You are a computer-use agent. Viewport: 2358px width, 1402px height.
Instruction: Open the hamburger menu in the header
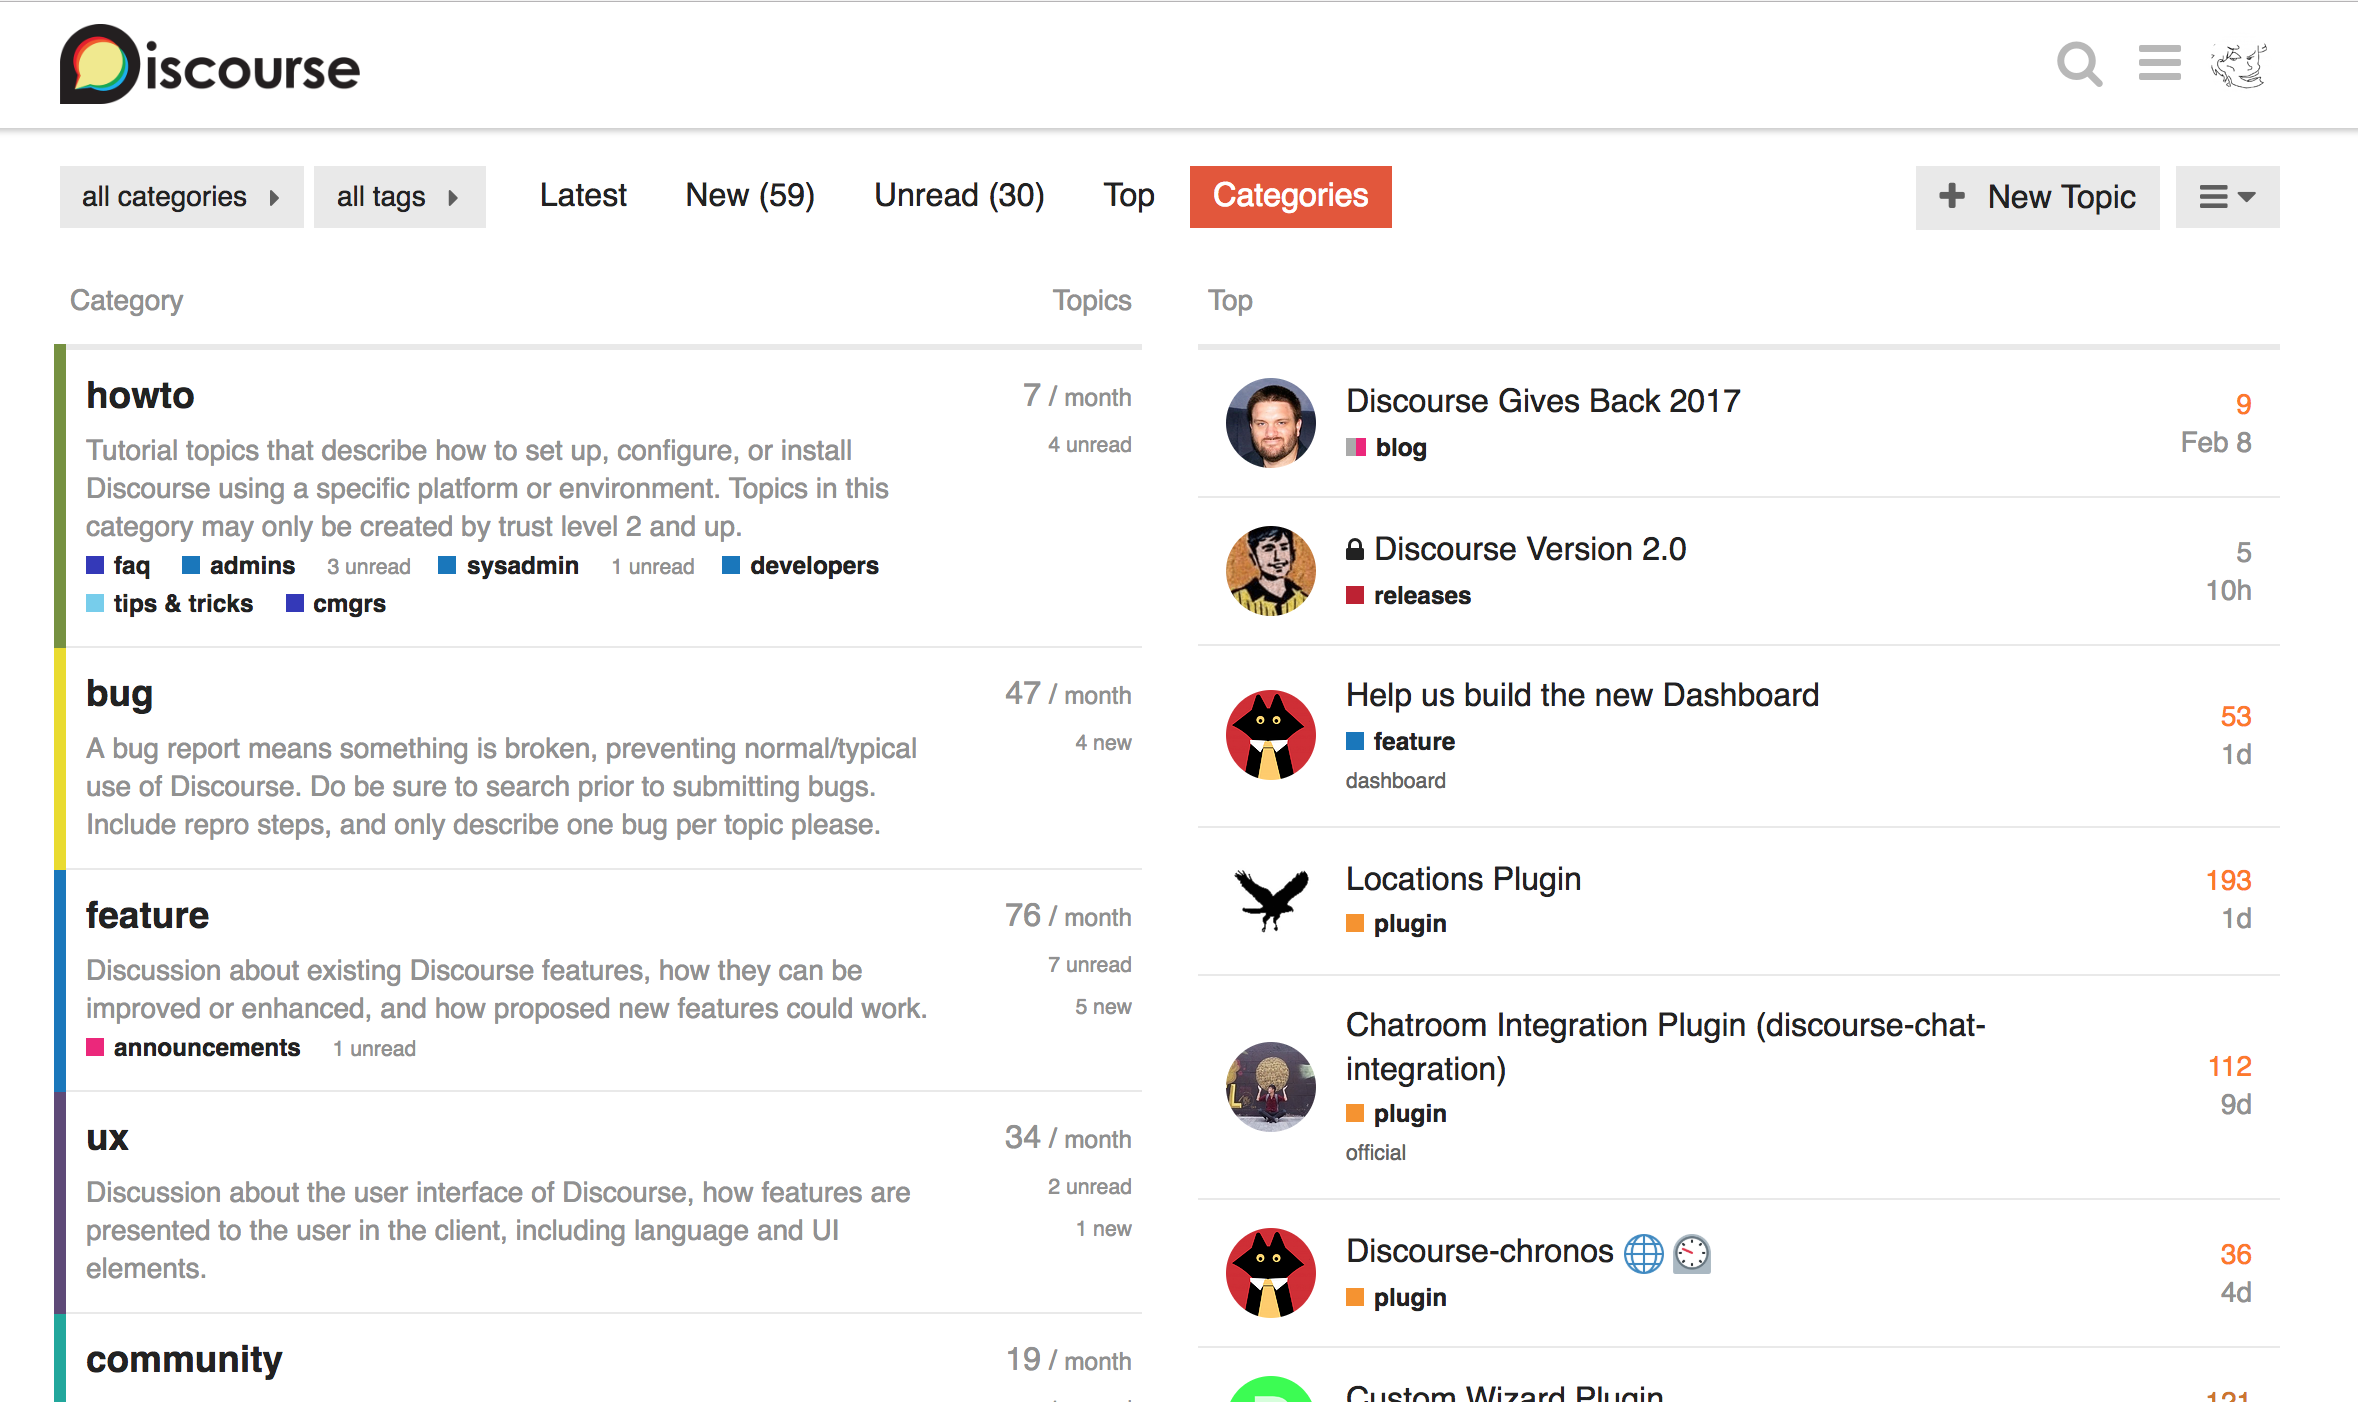pos(2159,63)
